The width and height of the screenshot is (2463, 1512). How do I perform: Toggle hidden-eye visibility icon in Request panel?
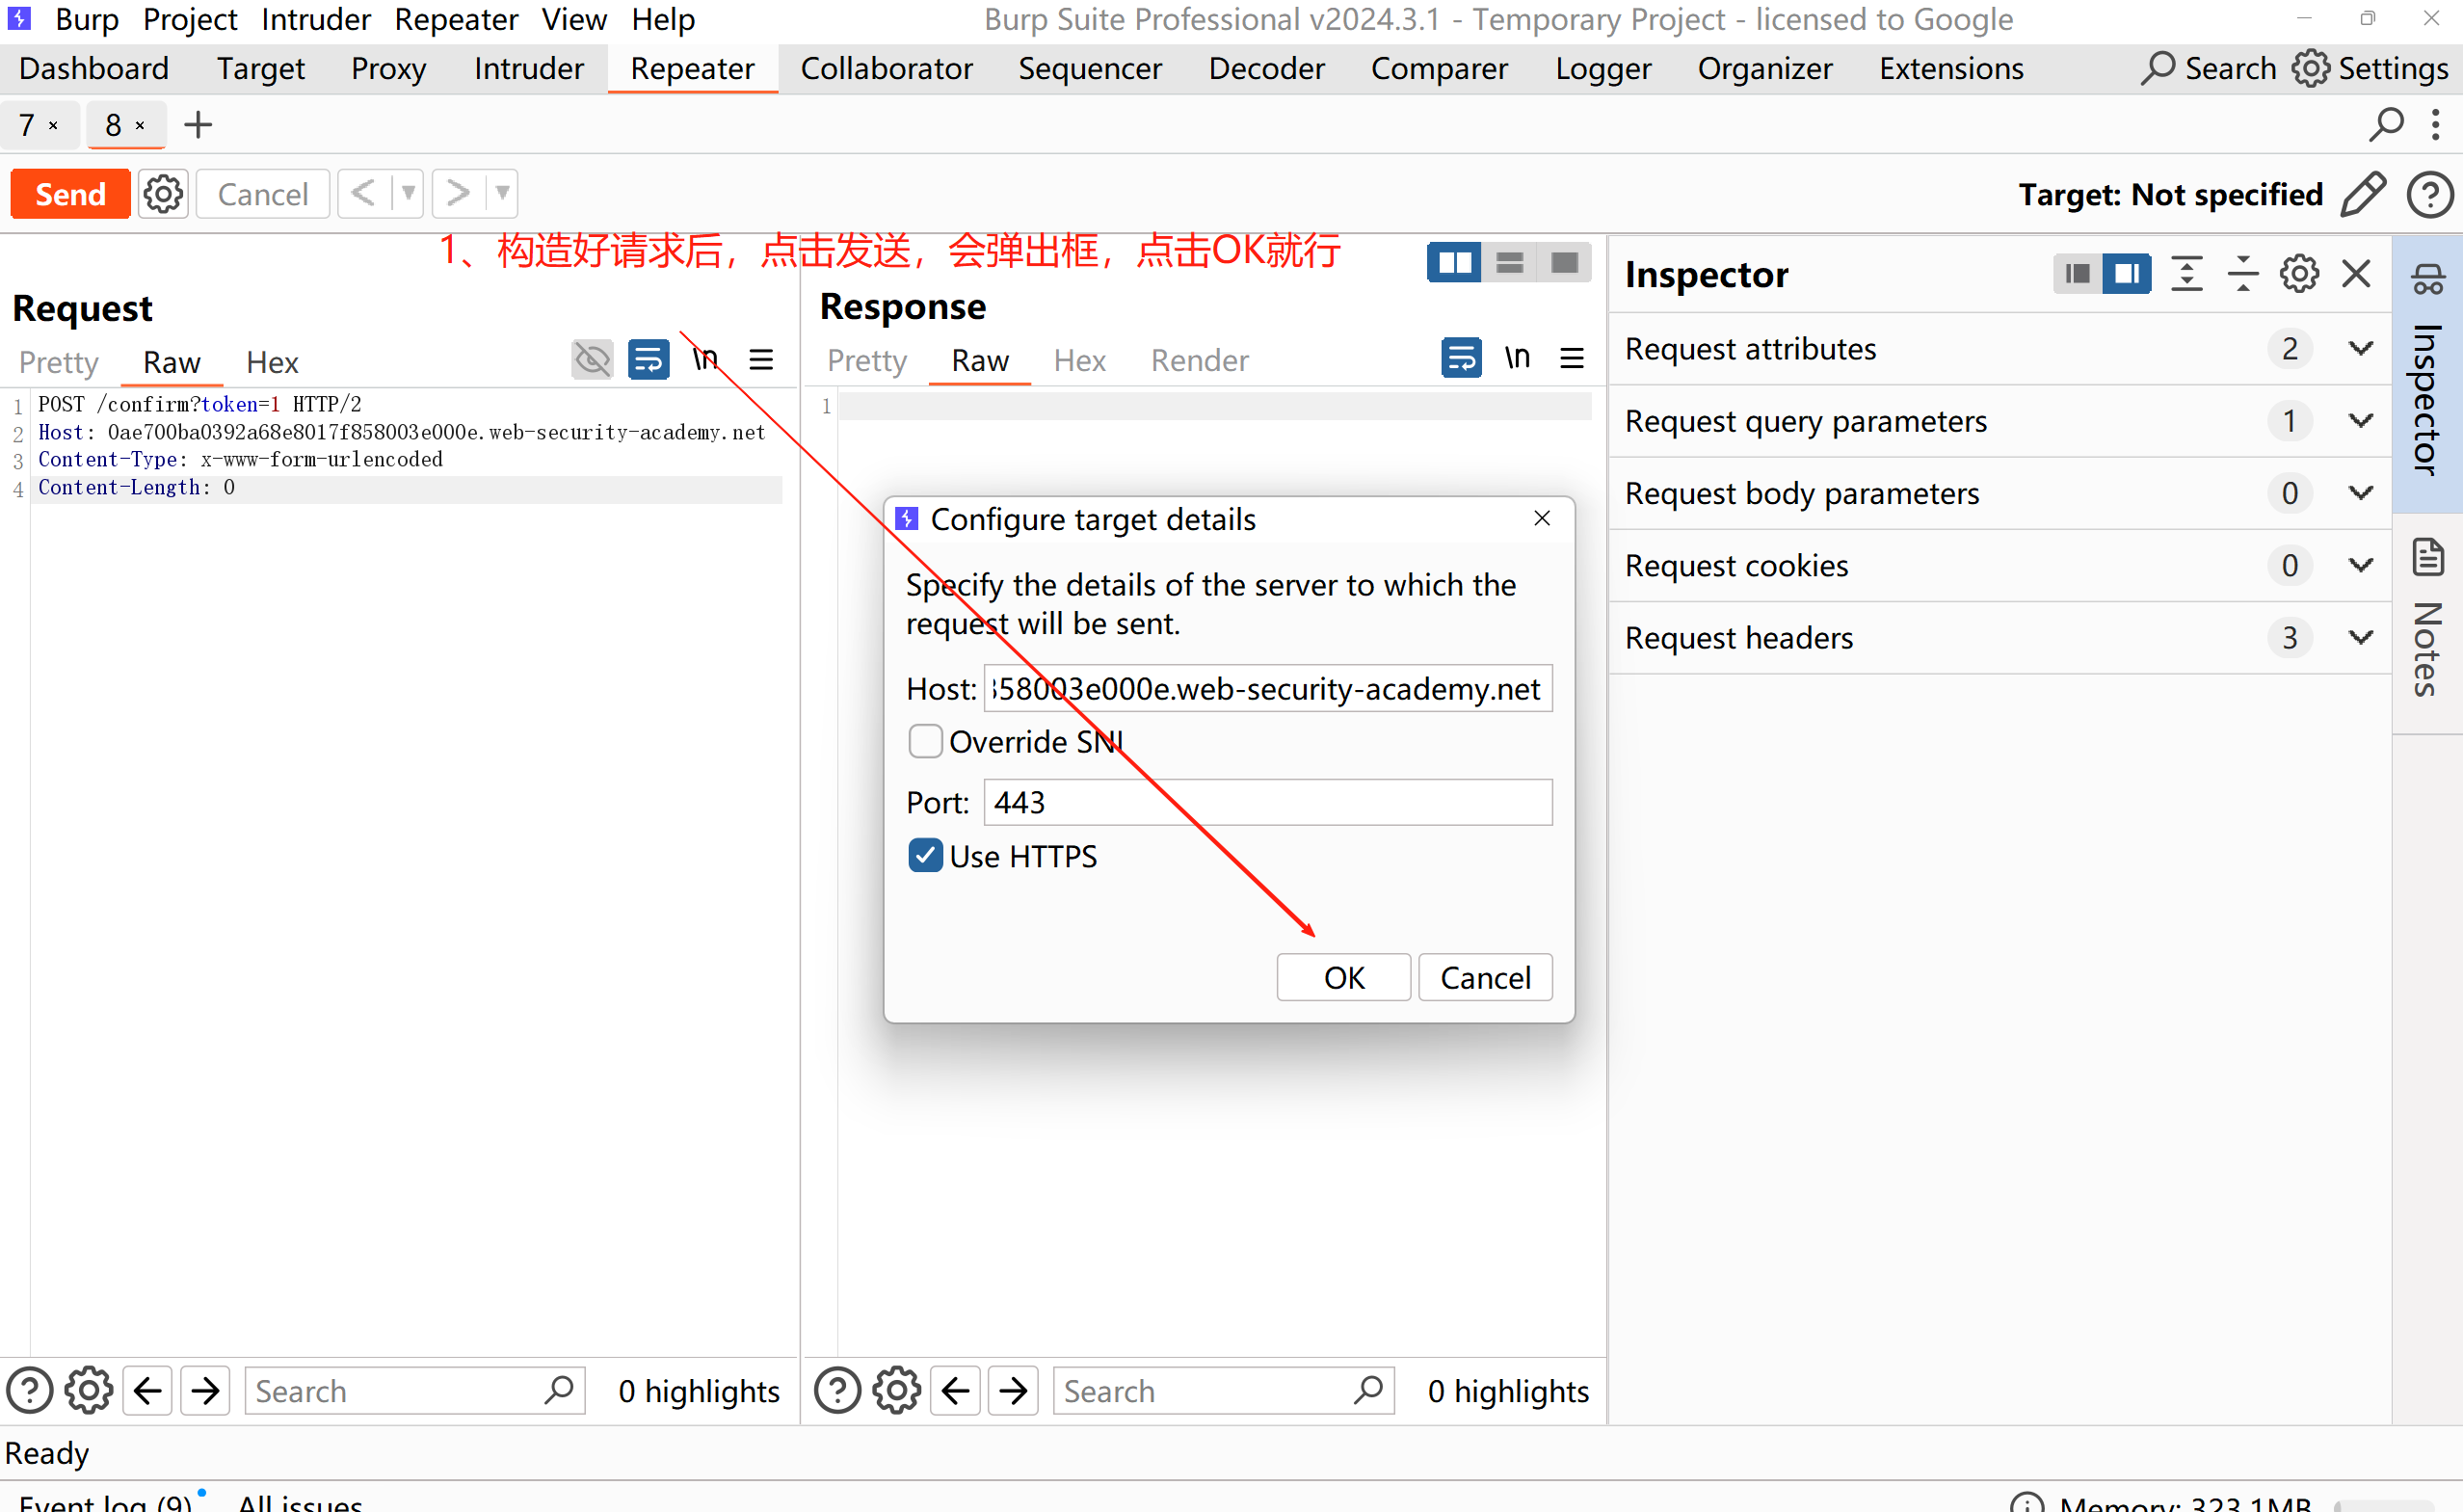pyautogui.click(x=592, y=360)
